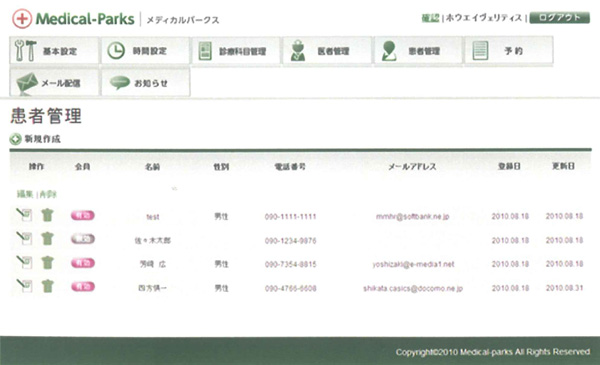
Task: Toggle membership badge for 四方慎一
Action: click(83, 287)
